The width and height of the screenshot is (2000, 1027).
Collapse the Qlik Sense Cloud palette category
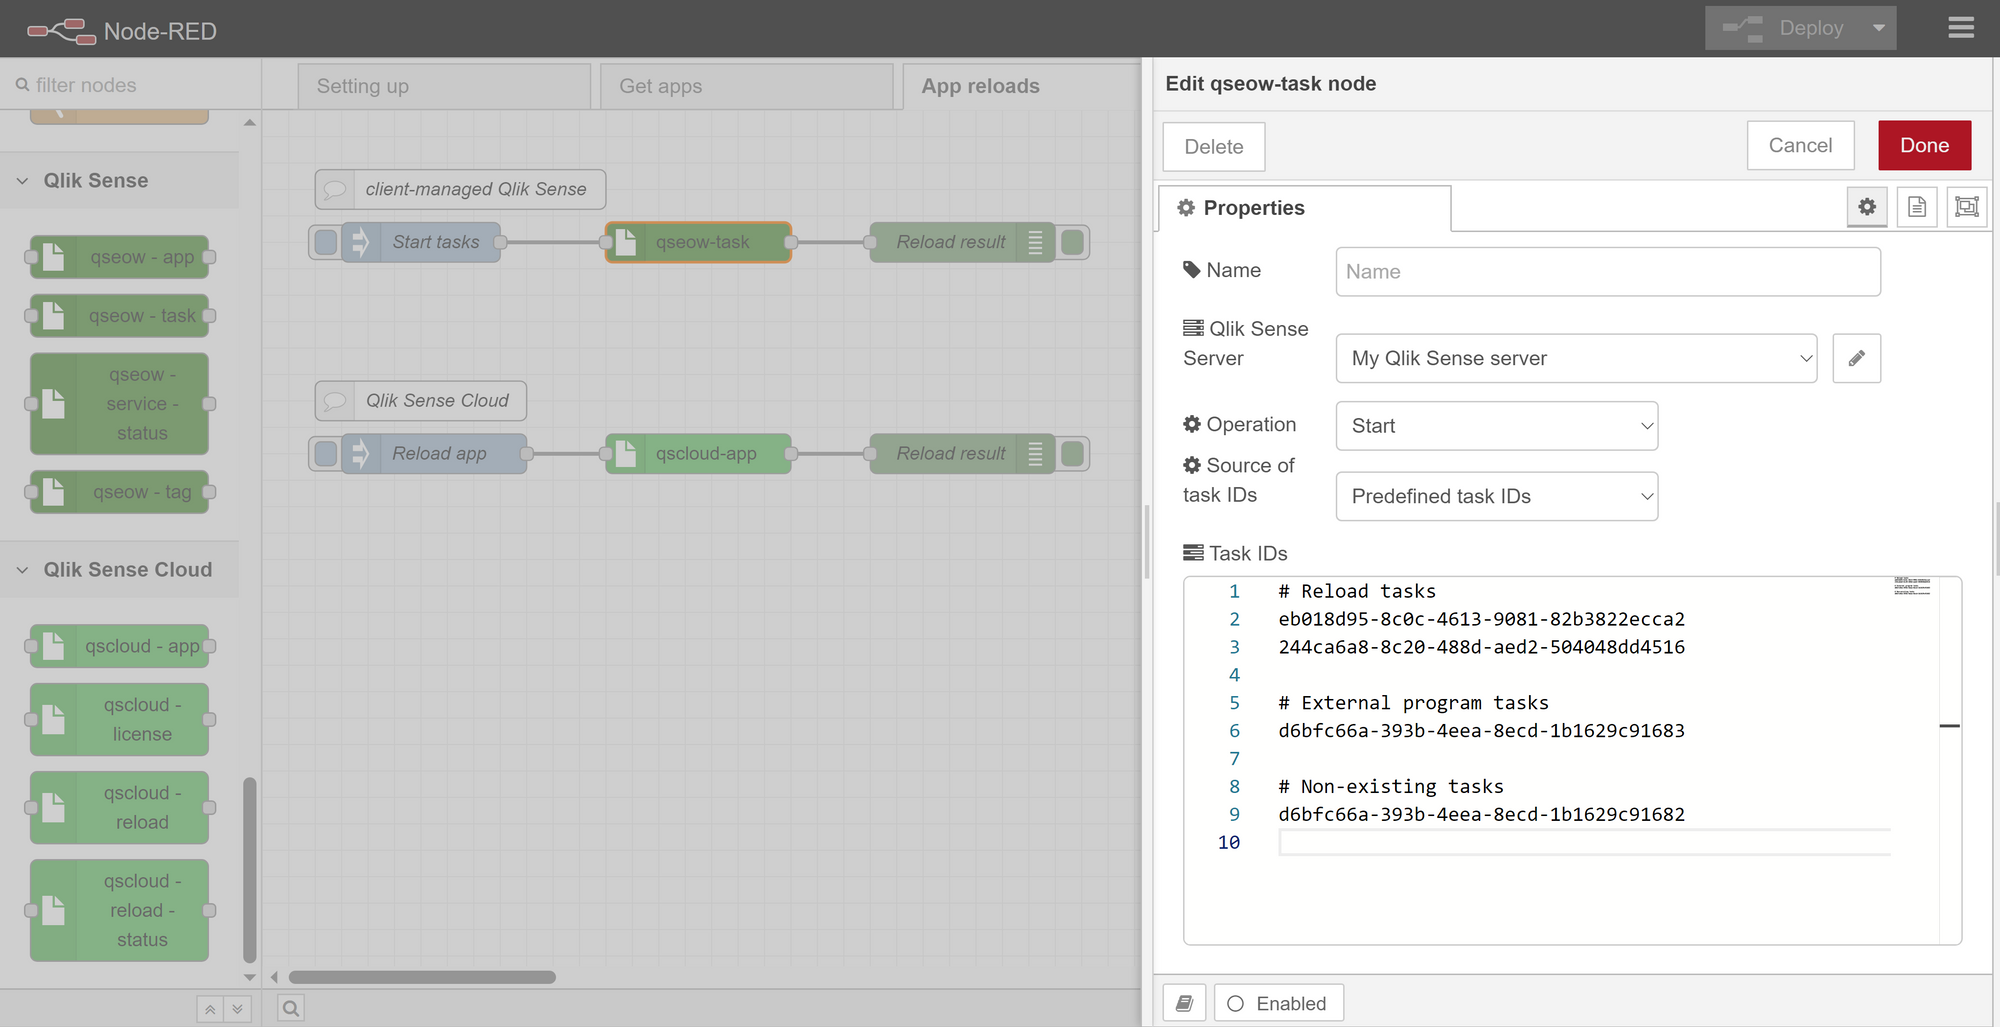tap(119, 570)
